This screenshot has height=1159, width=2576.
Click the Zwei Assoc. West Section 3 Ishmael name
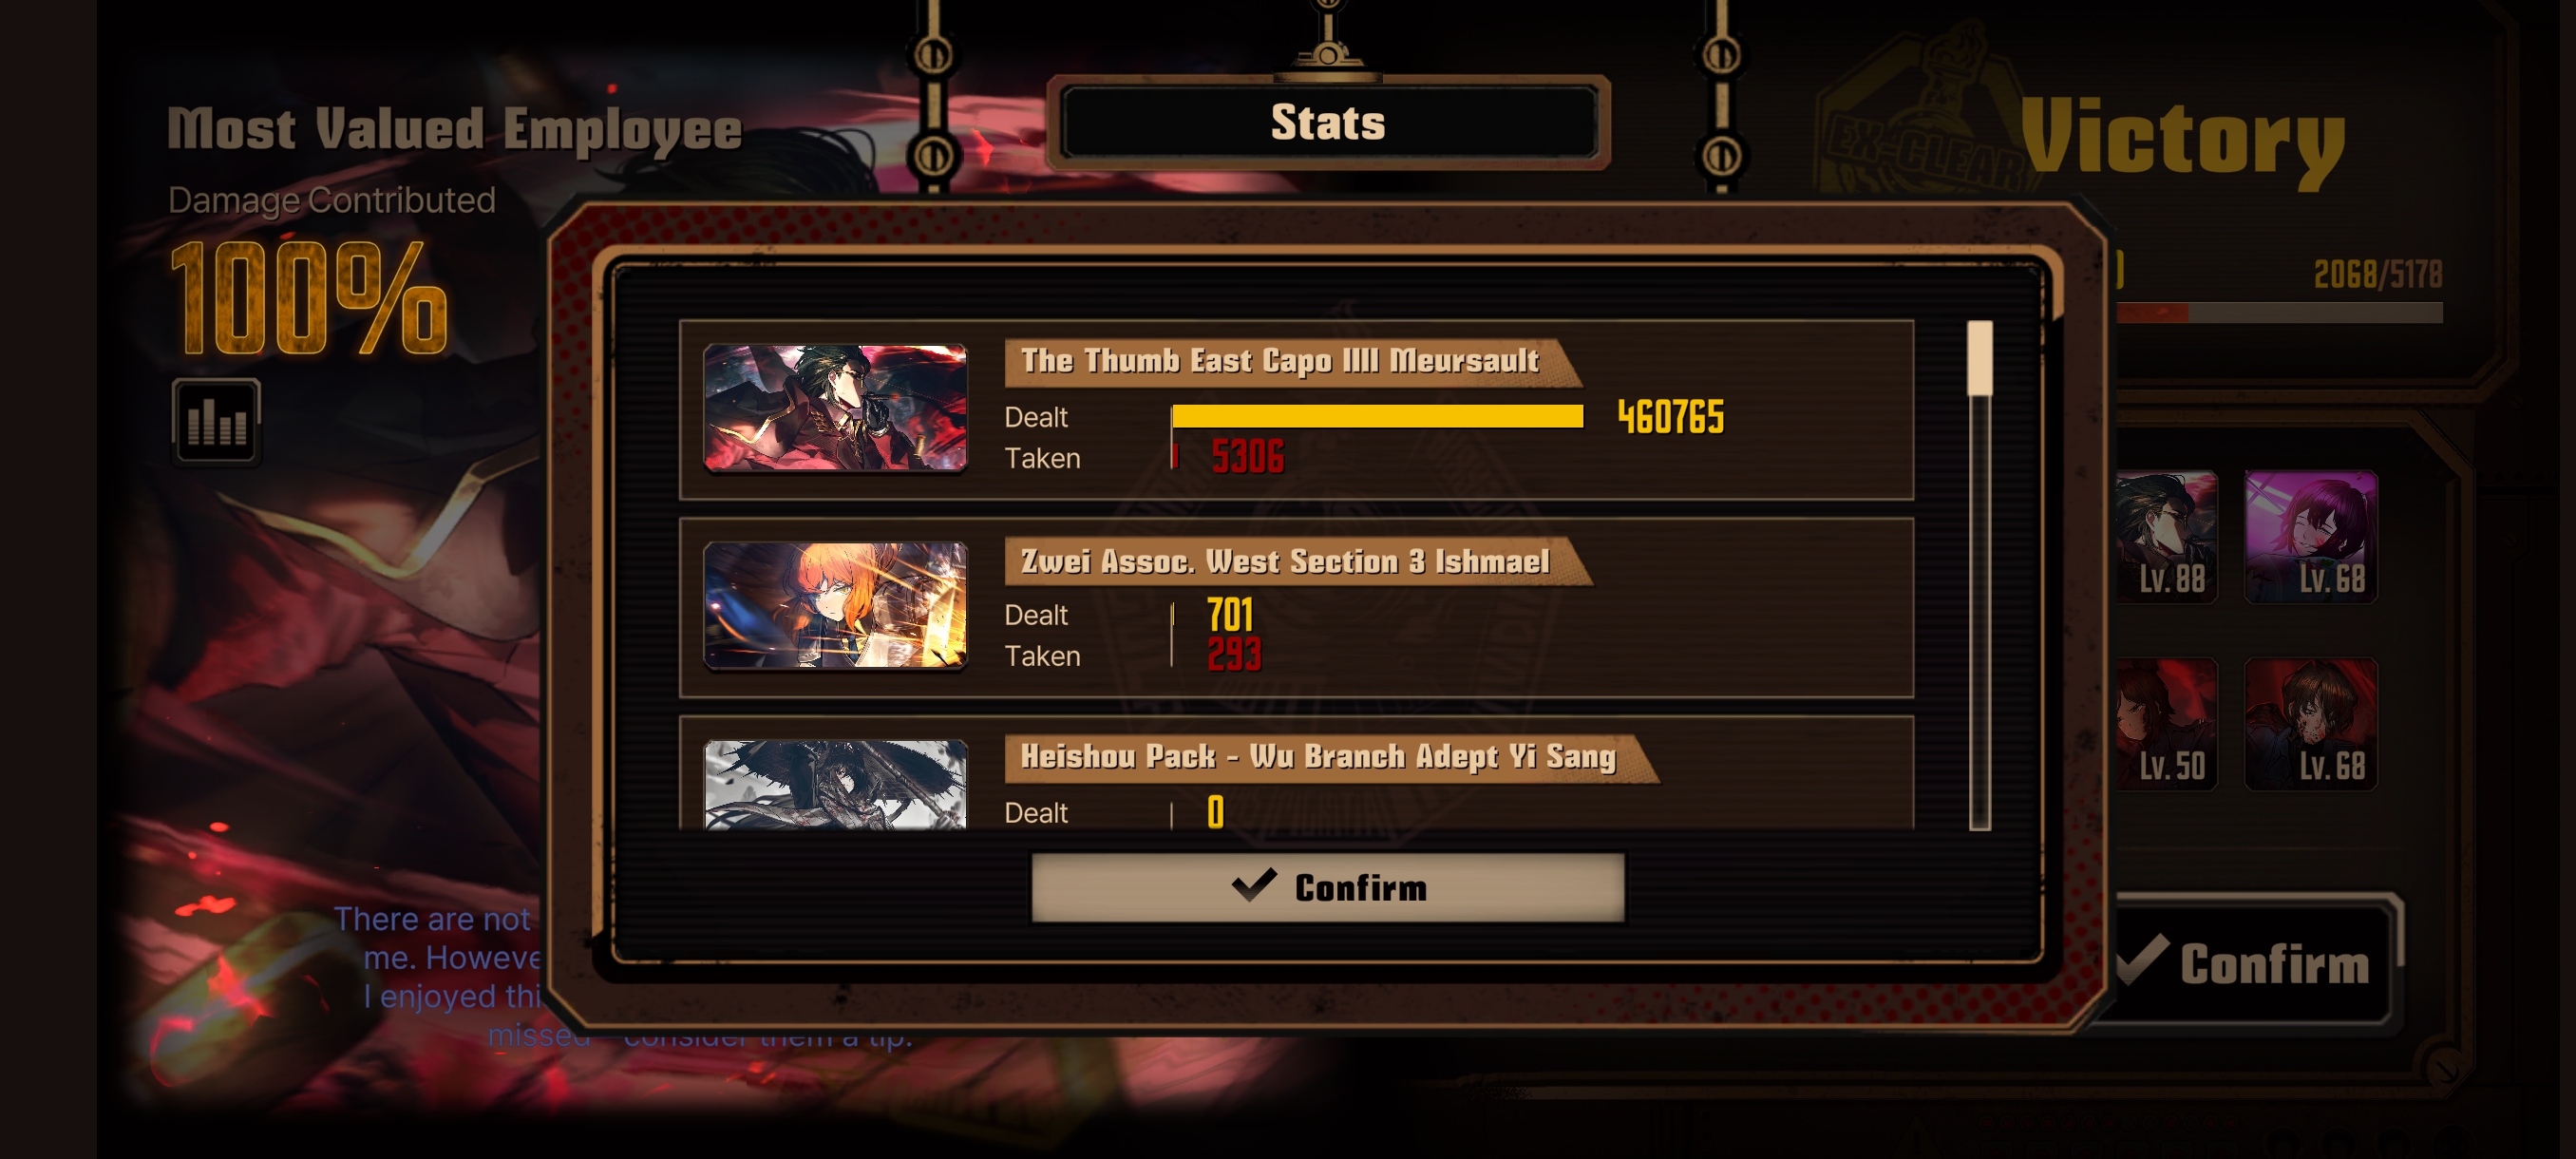click(x=1285, y=561)
